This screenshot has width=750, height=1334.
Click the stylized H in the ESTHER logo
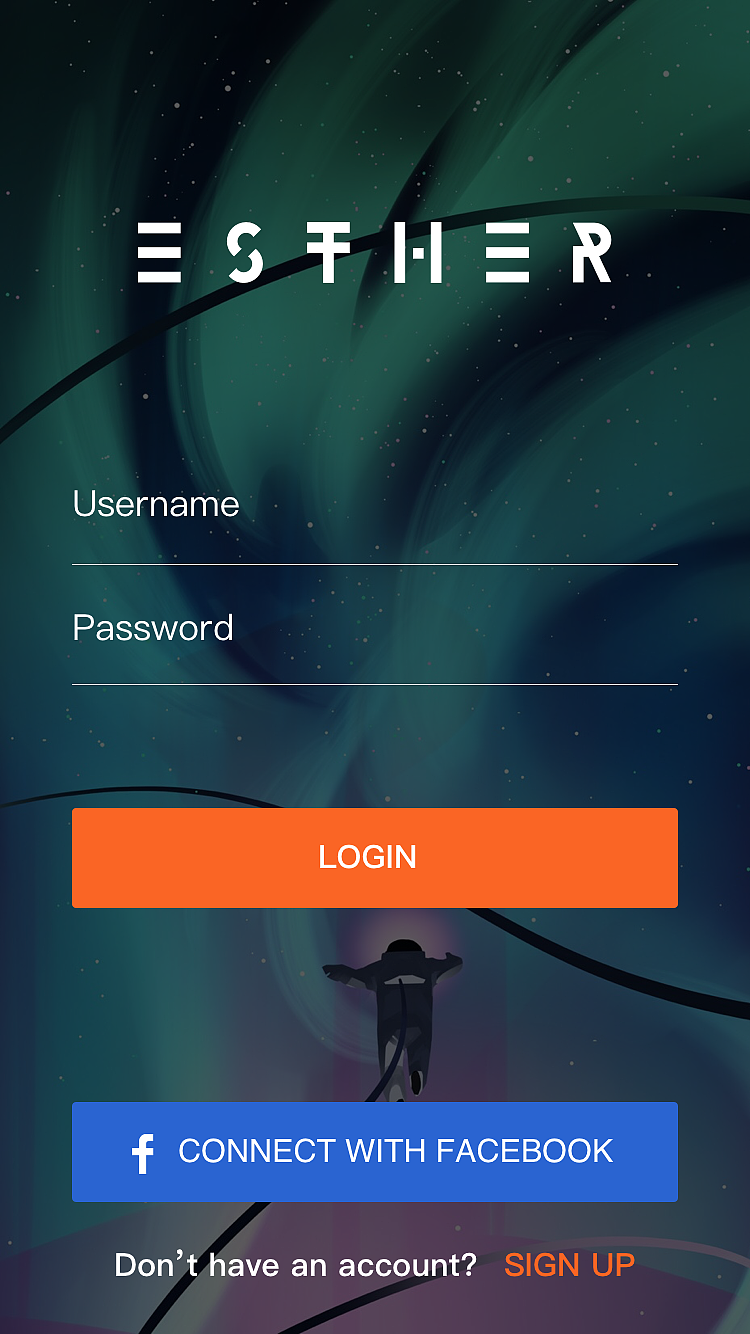pos(418,253)
